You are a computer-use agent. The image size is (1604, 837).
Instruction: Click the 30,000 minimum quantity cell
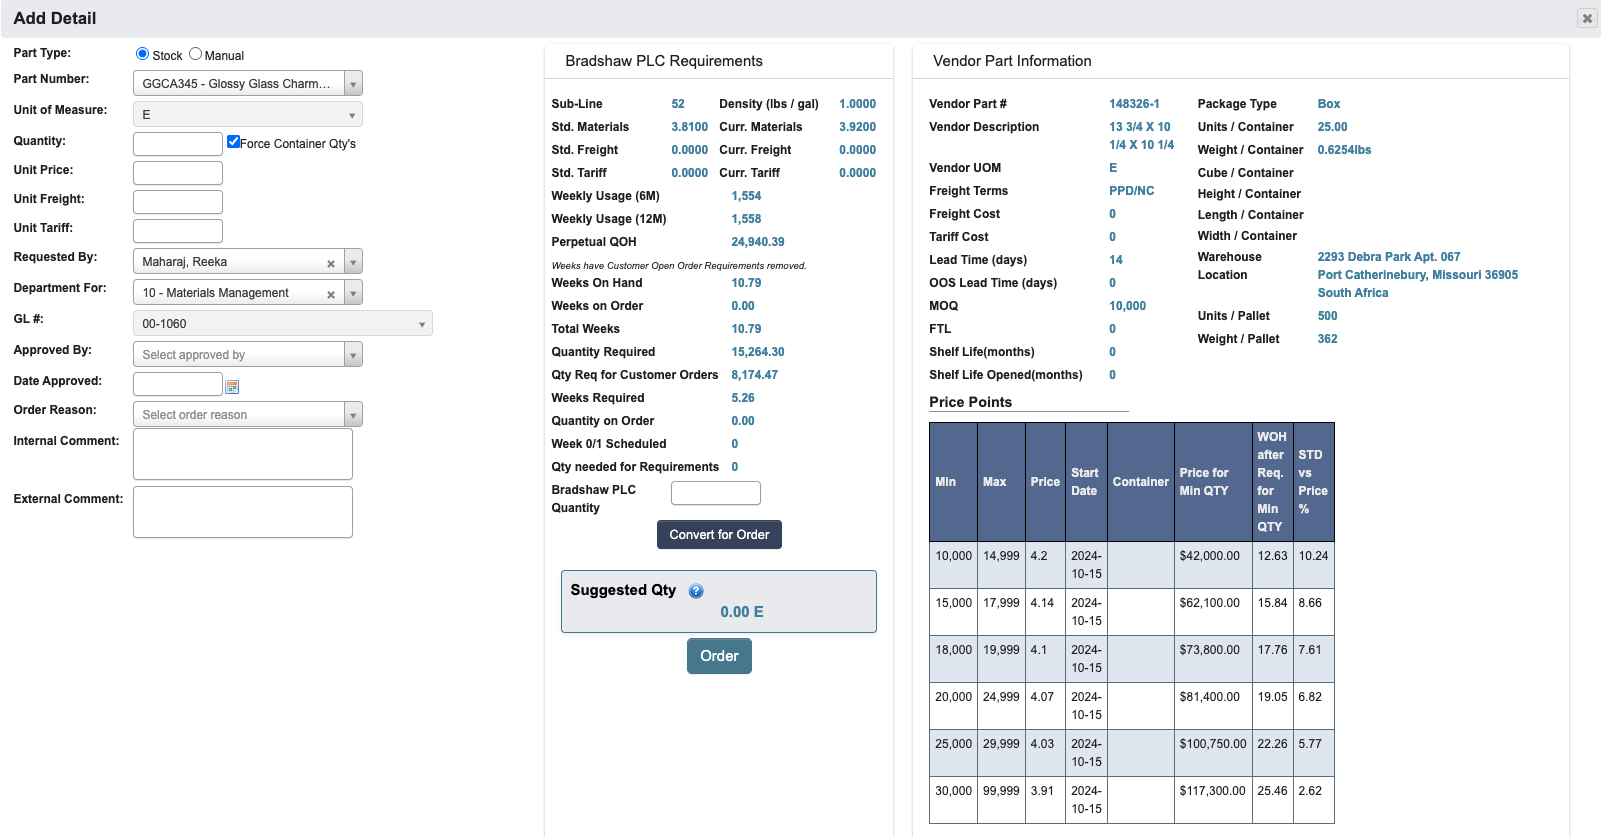point(953,800)
